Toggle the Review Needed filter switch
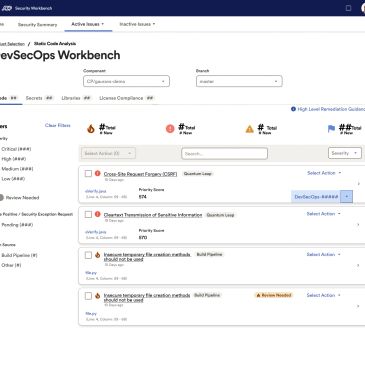This screenshot has height=365, width=365. [2, 198]
